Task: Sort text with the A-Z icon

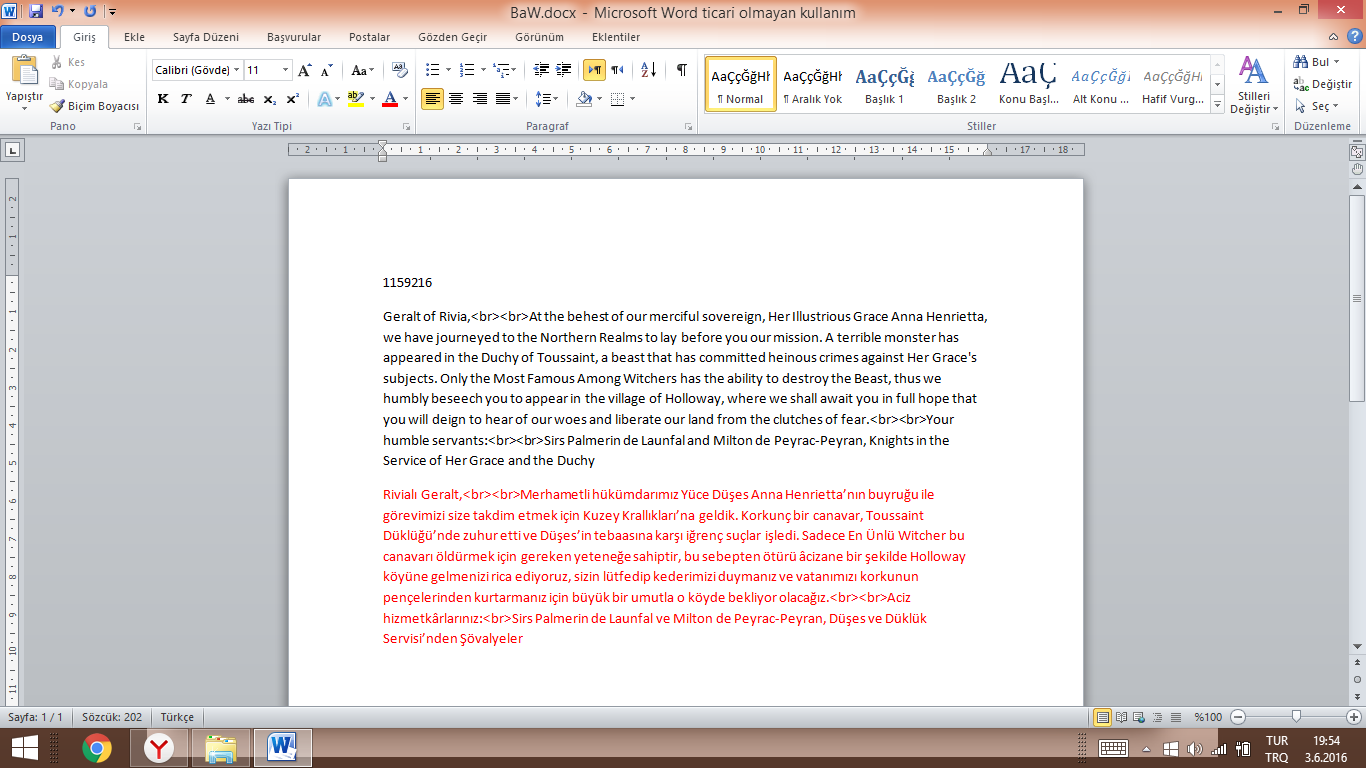Action: click(x=648, y=70)
